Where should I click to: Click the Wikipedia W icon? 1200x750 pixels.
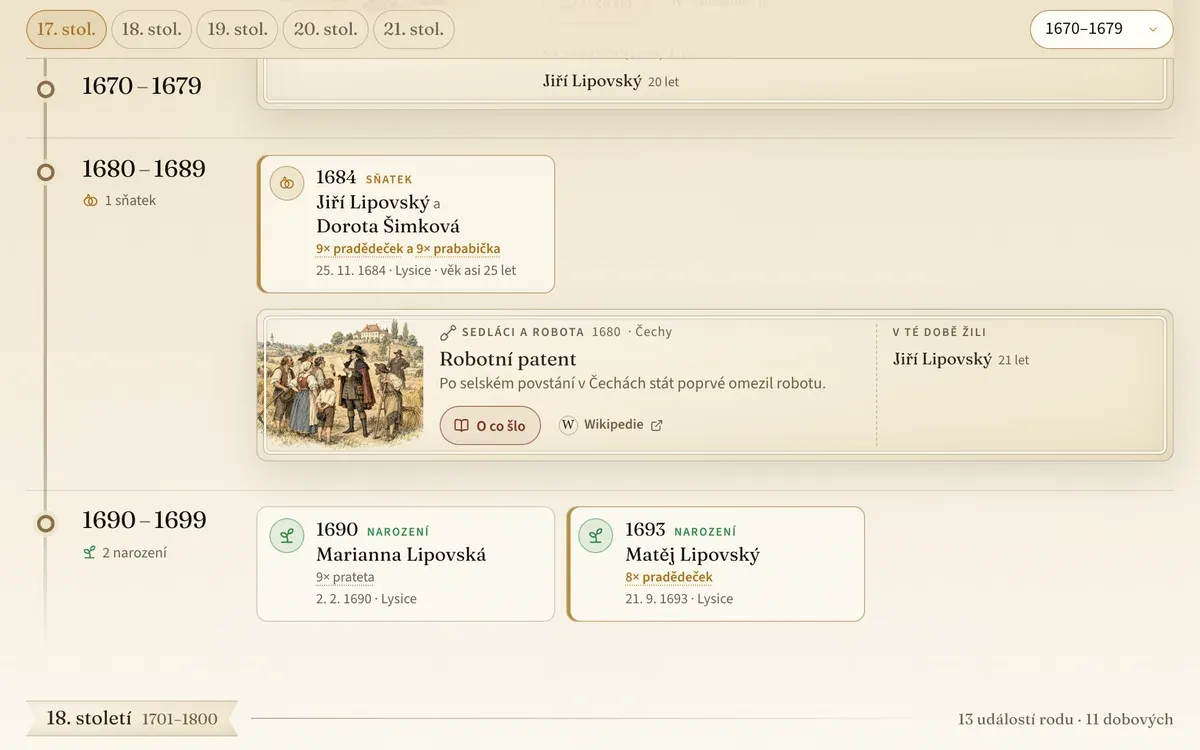[x=568, y=425]
